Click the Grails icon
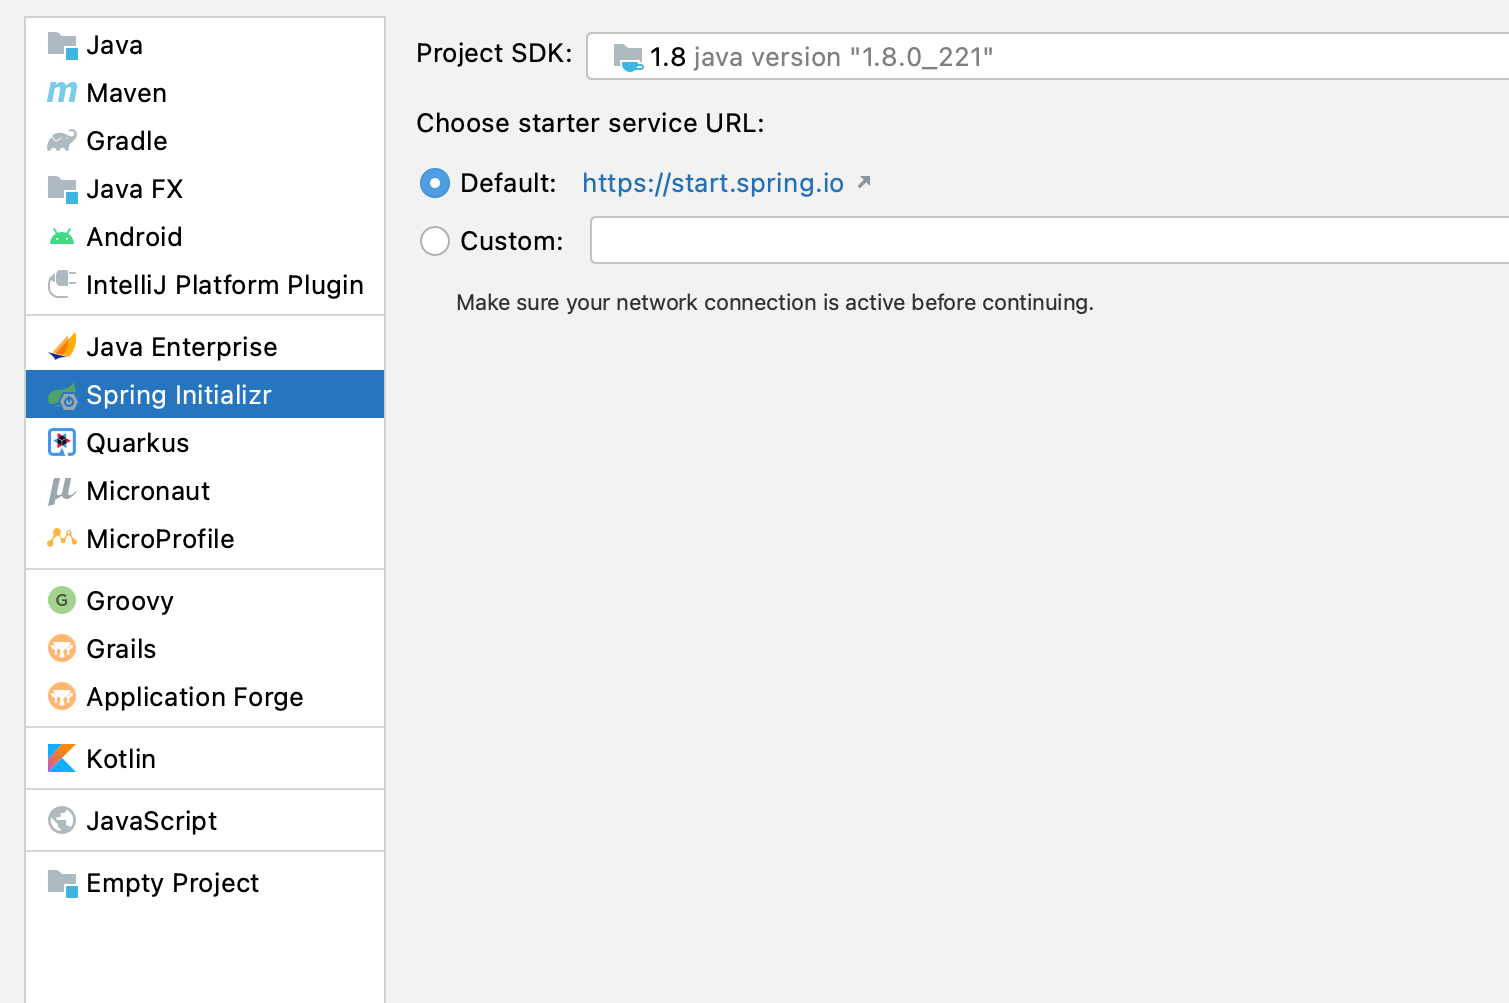1509x1003 pixels. [x=62, y=648]
